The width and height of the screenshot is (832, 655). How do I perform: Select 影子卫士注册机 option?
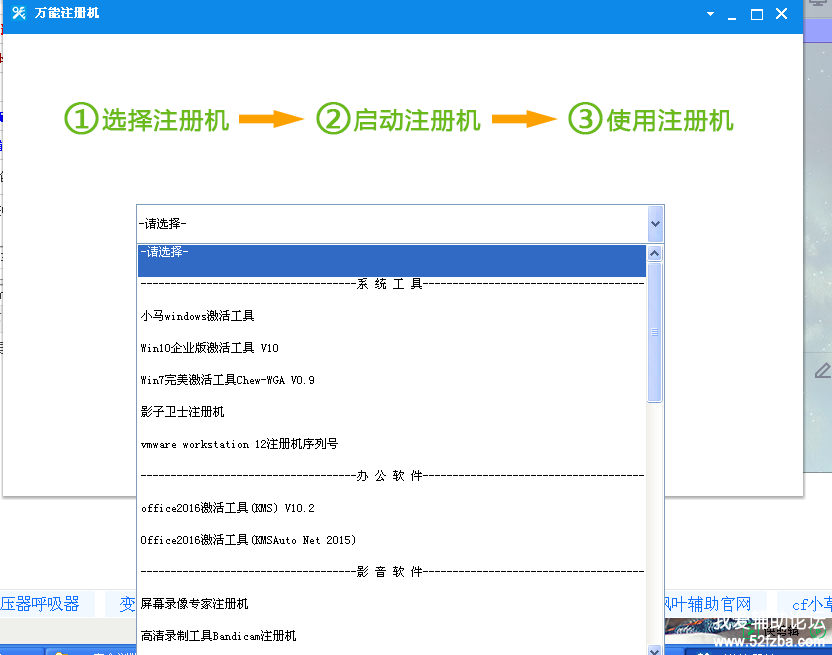click(183, 412)
